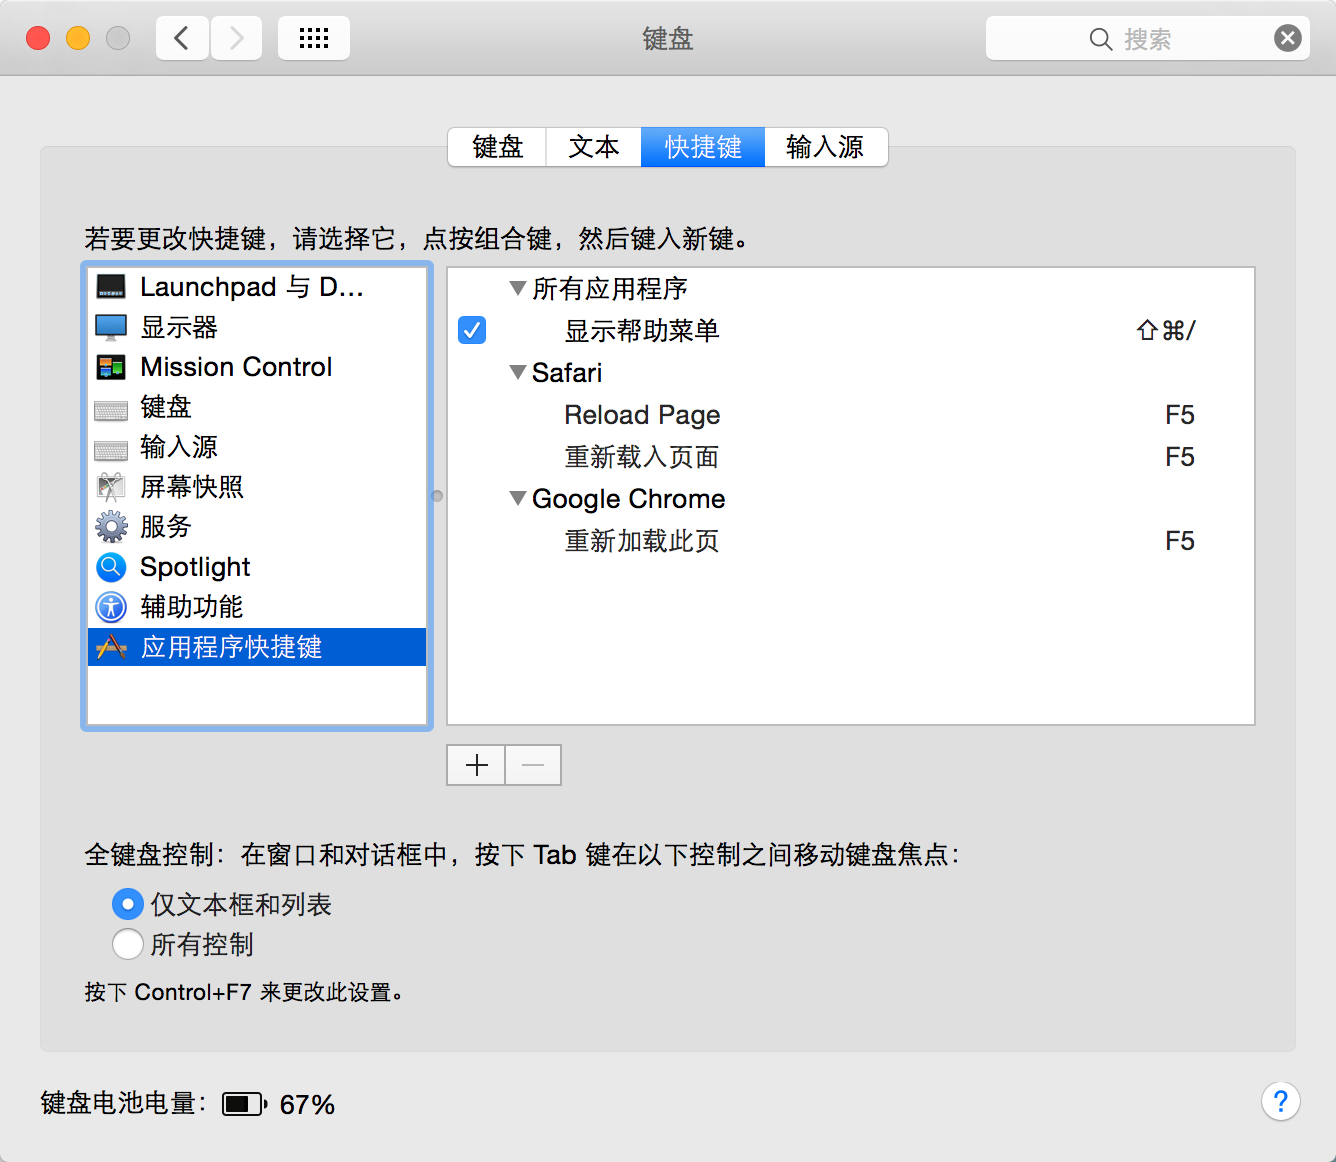This screenshot has height=1162, width=1336.
Task: Collapse the Safari group triangle
Action: 518,373
